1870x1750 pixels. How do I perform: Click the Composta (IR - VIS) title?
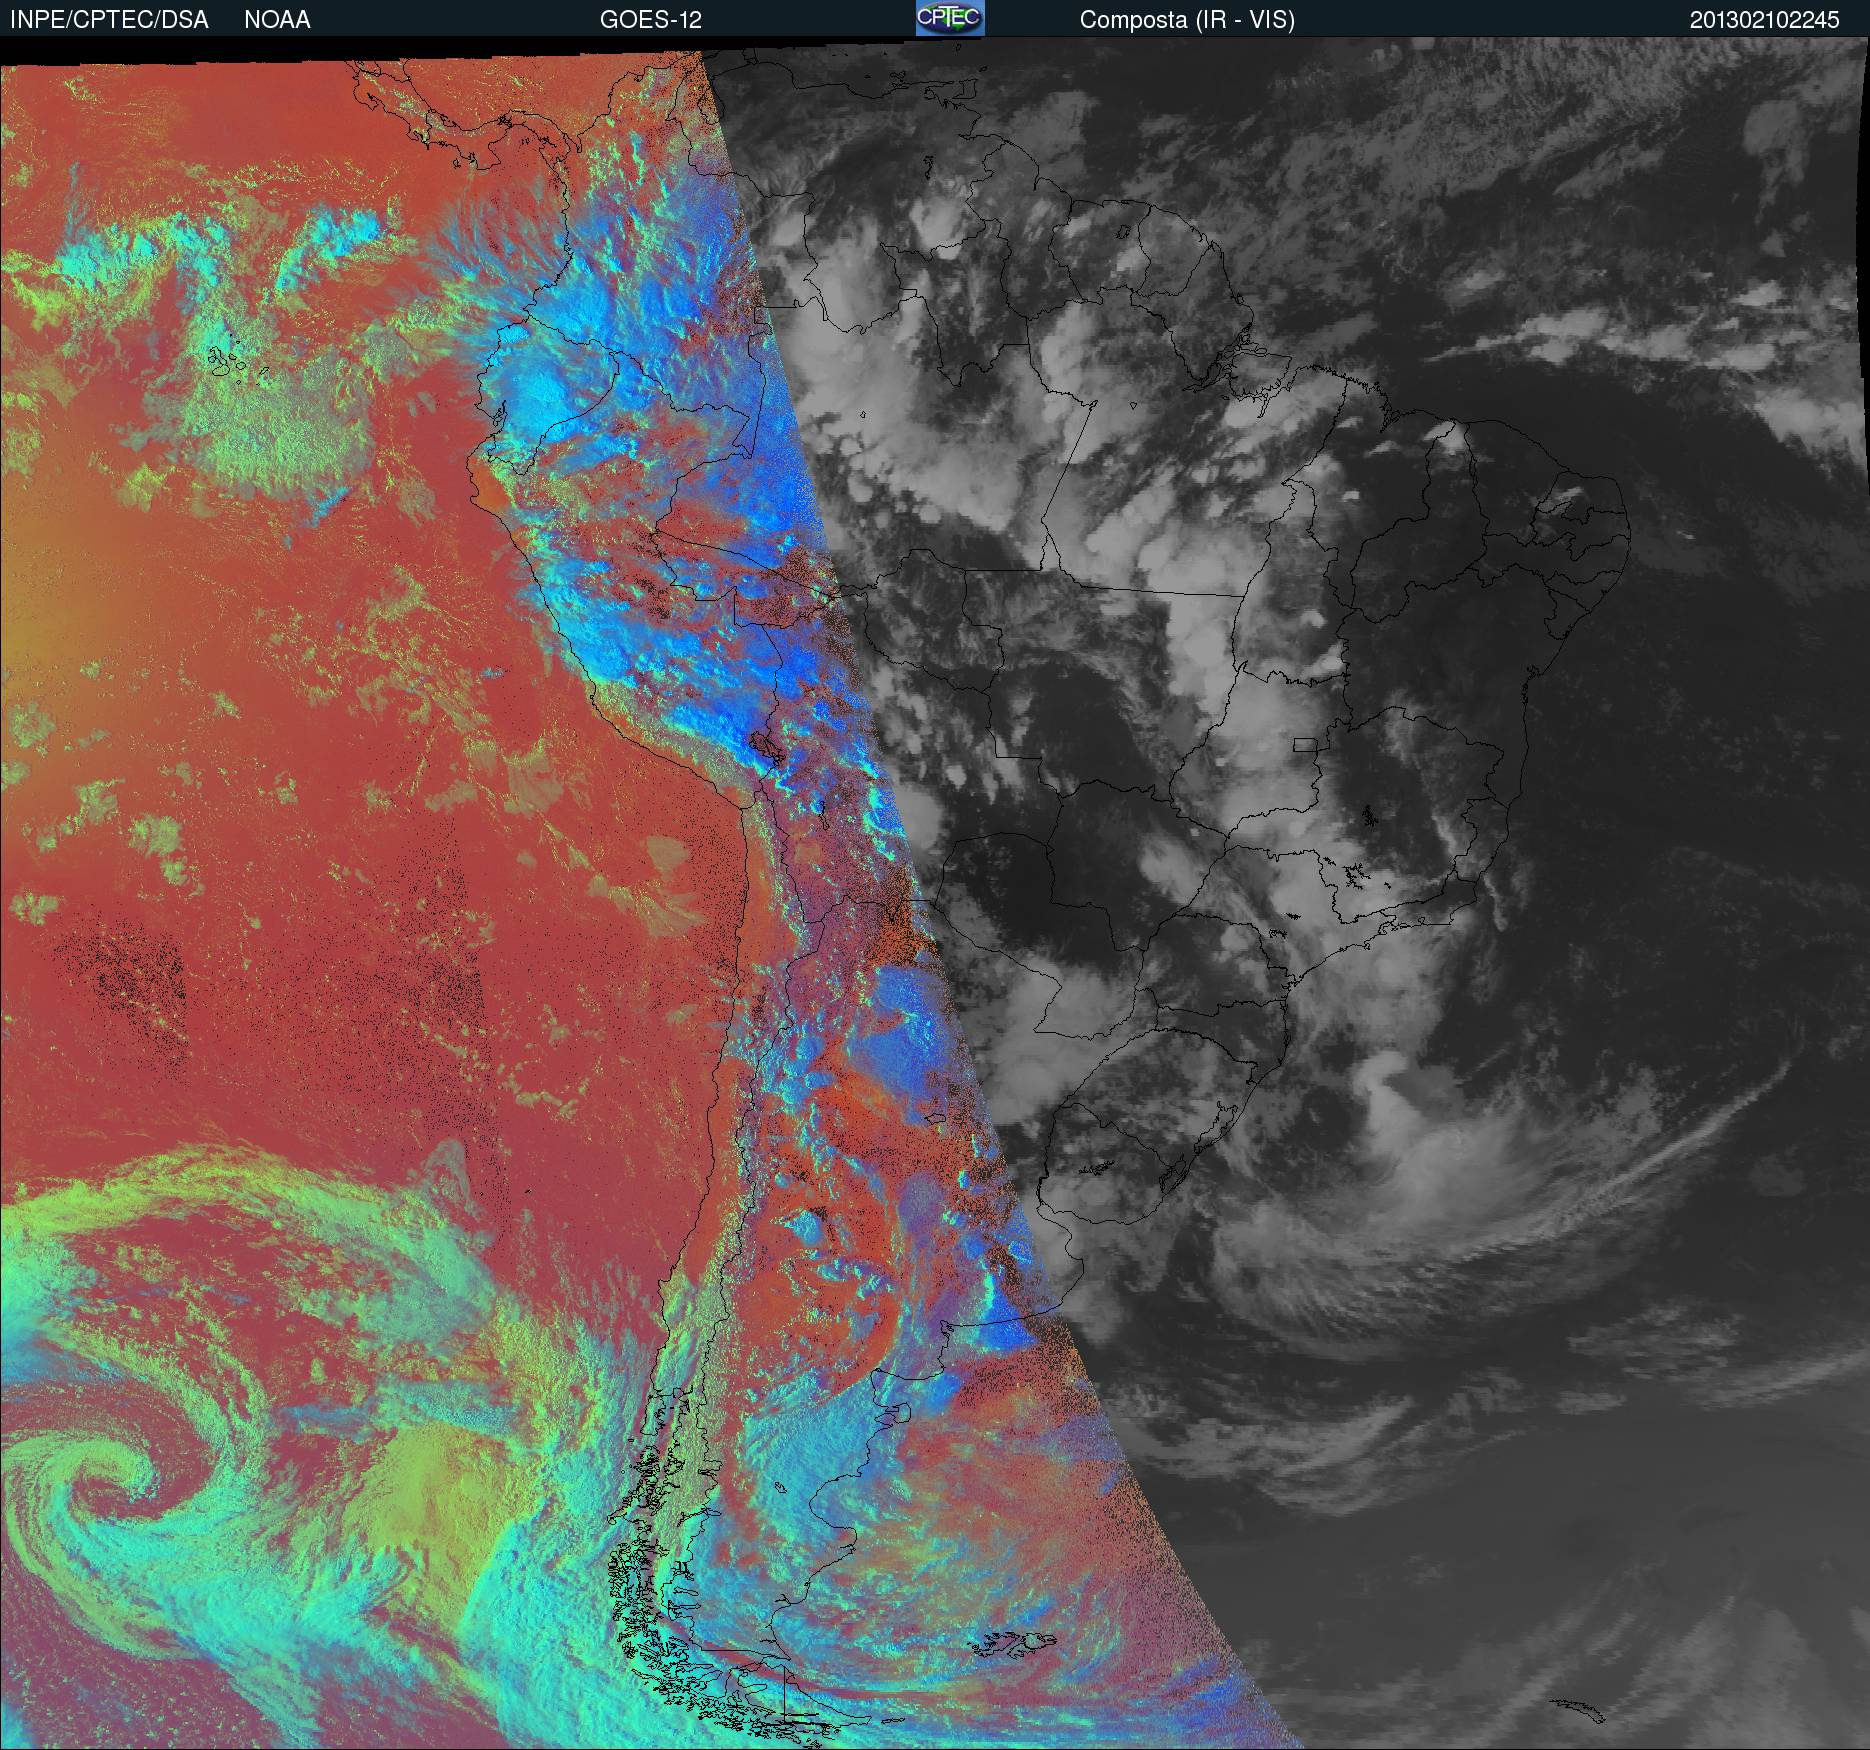[x=1187, y=20]
